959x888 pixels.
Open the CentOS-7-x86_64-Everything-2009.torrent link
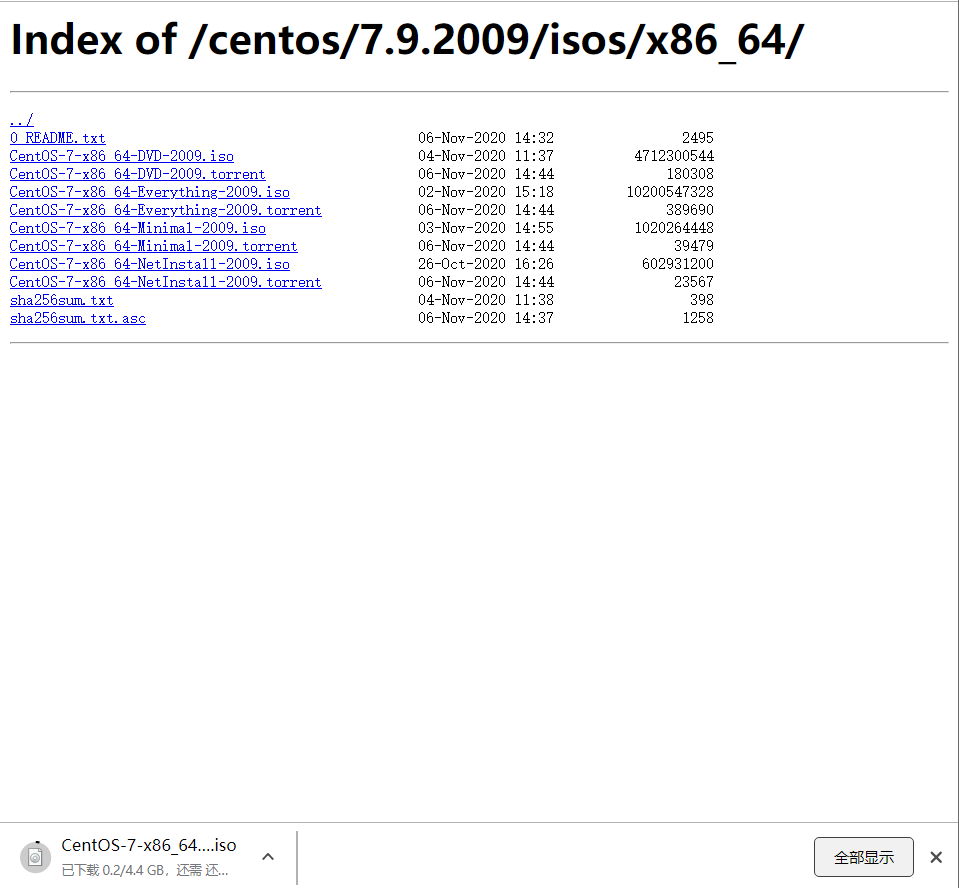166,210
